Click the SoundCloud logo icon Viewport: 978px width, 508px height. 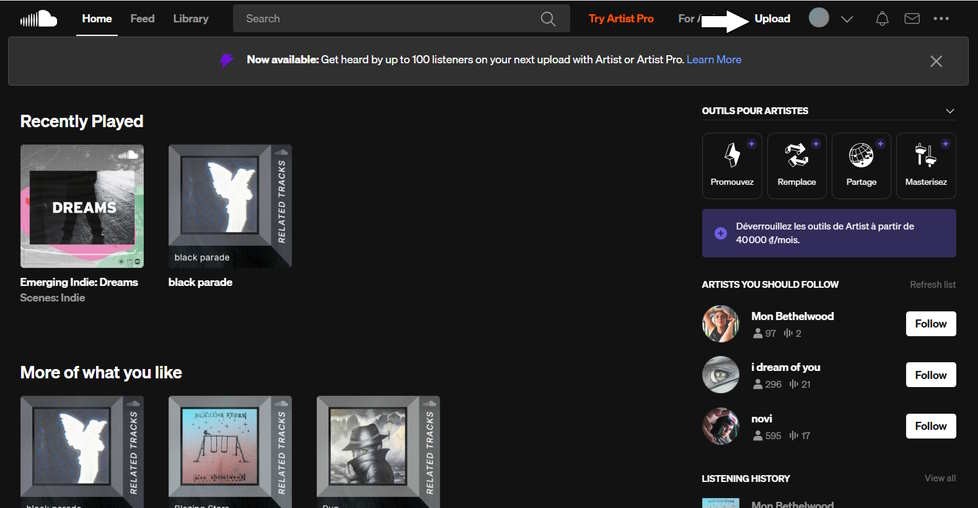click(38, 18)
